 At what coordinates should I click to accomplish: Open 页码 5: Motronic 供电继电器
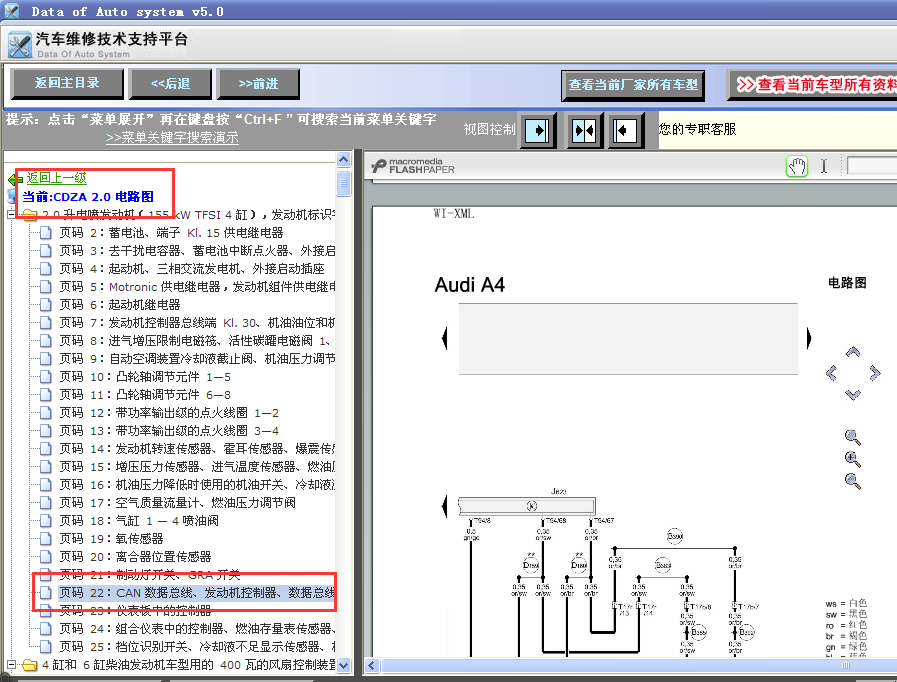197,287
